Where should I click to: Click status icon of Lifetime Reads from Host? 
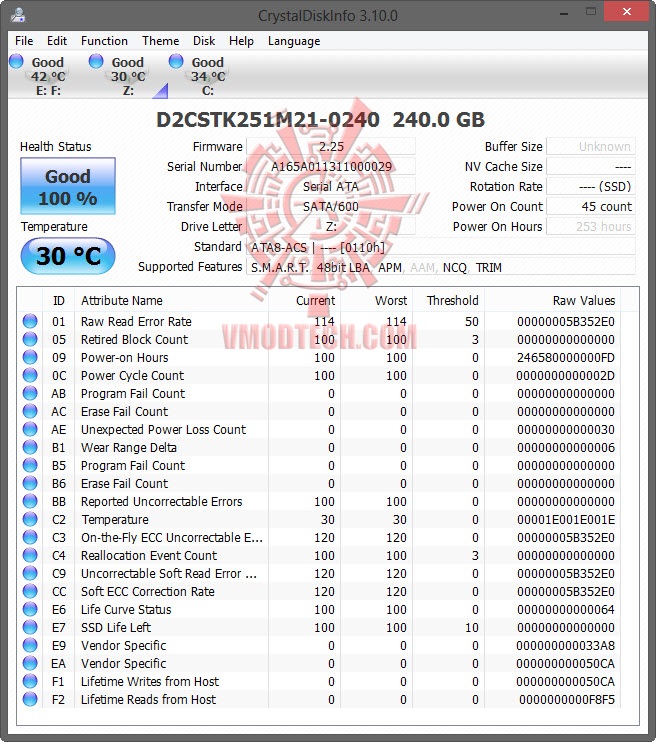[x=30, y=698]
